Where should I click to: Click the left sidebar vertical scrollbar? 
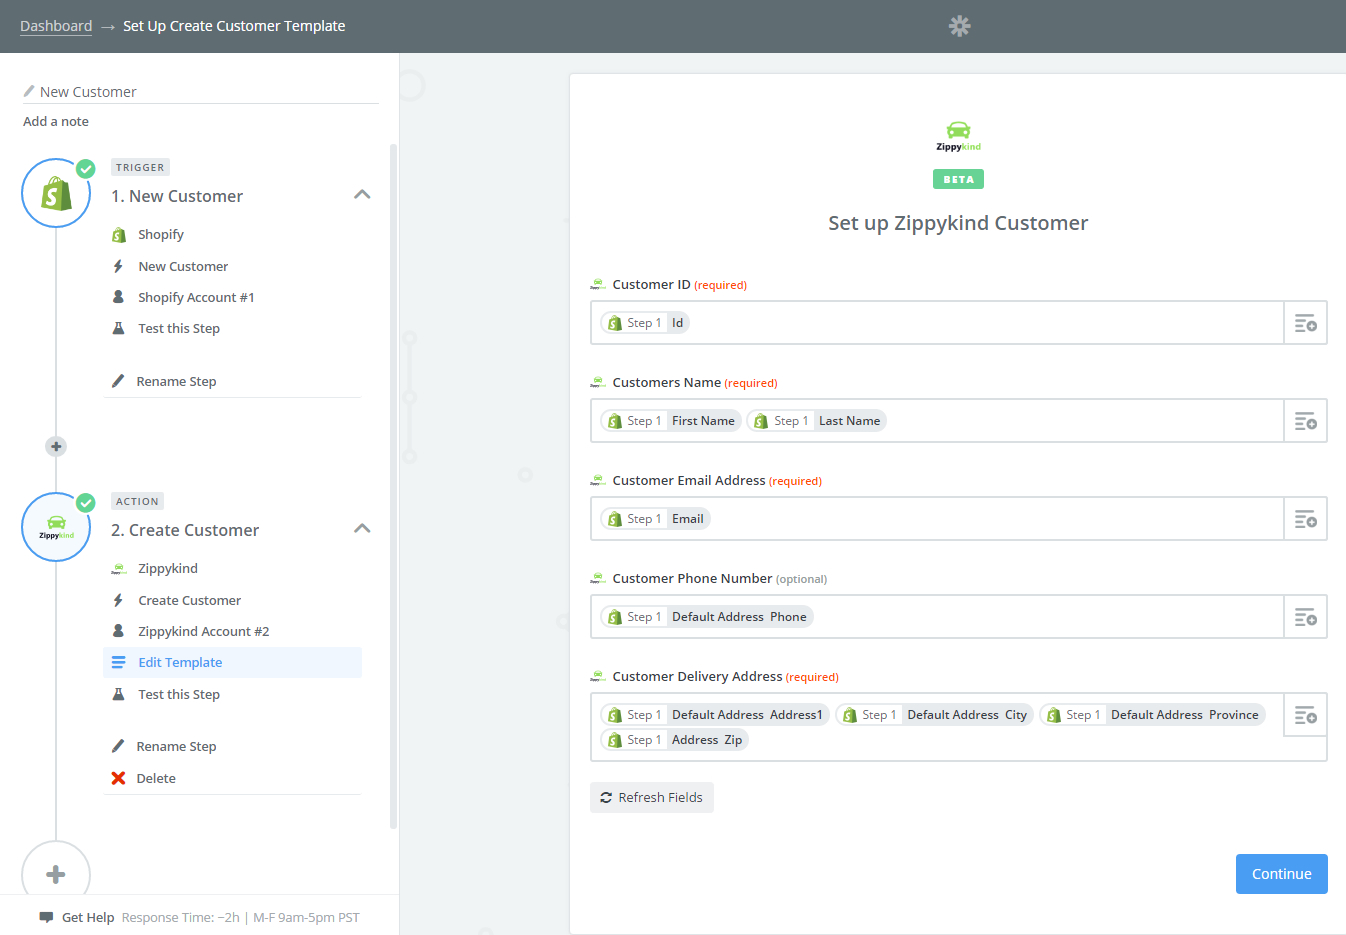[393, 486]
